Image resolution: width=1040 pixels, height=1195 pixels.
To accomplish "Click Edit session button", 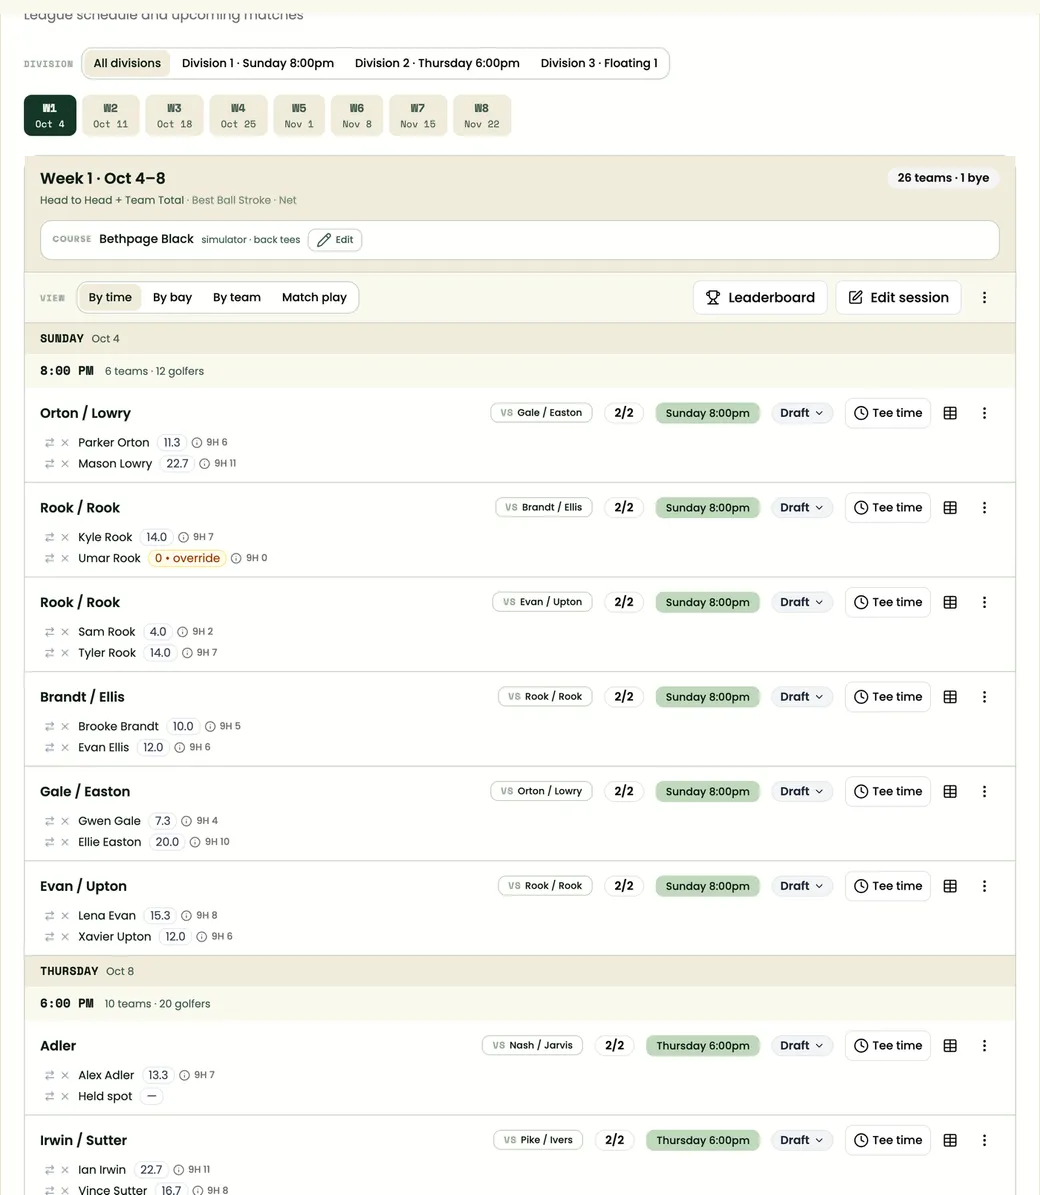I will coord(898,297).
